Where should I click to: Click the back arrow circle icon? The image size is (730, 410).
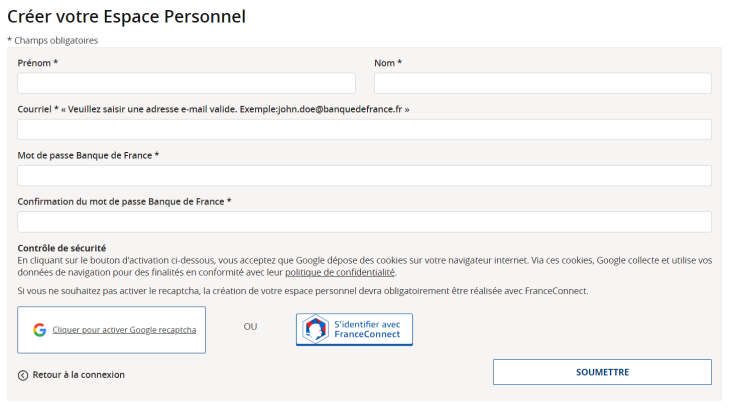pos(23,375)
